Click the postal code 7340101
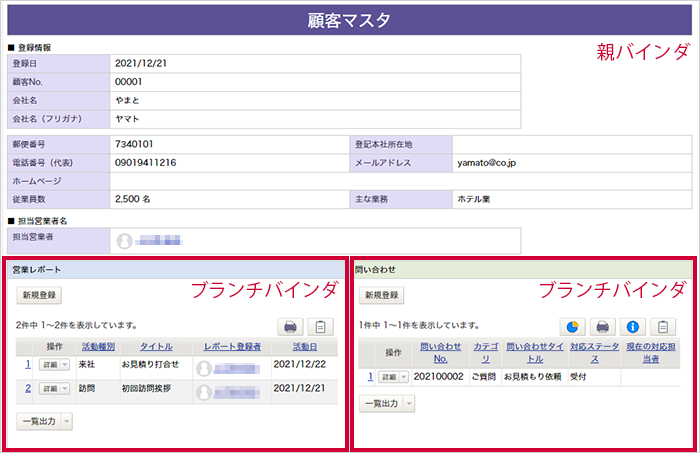The image size is (700, 453). (x=134, y=144)
